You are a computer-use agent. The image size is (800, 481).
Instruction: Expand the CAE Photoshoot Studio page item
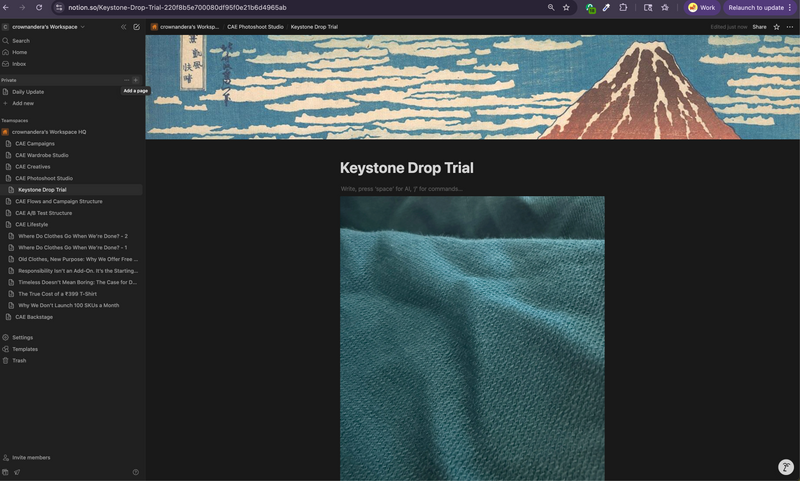(8, 178)
